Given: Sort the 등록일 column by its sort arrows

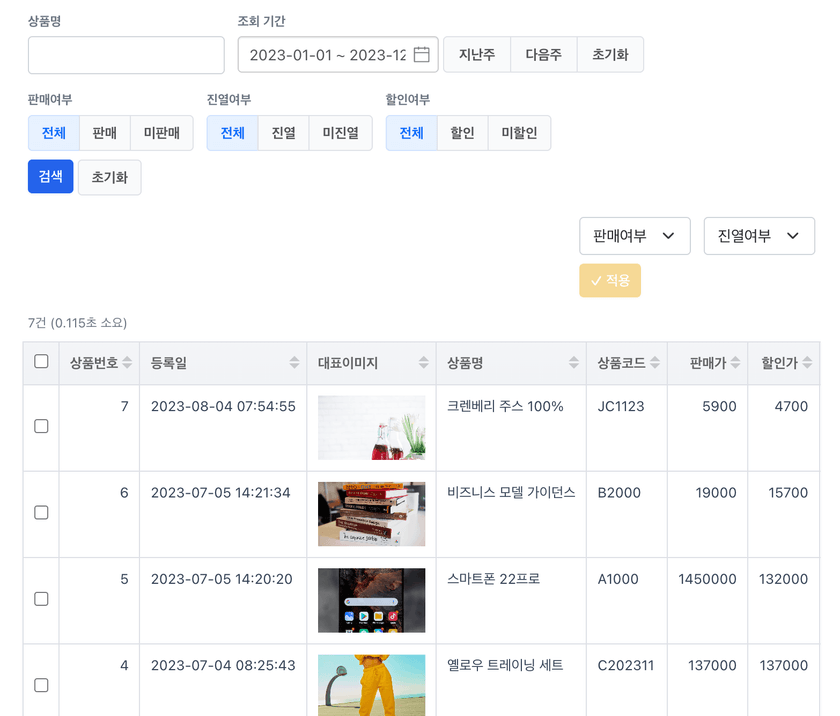Looking at the screenshot, I should (x=292, y=363).
